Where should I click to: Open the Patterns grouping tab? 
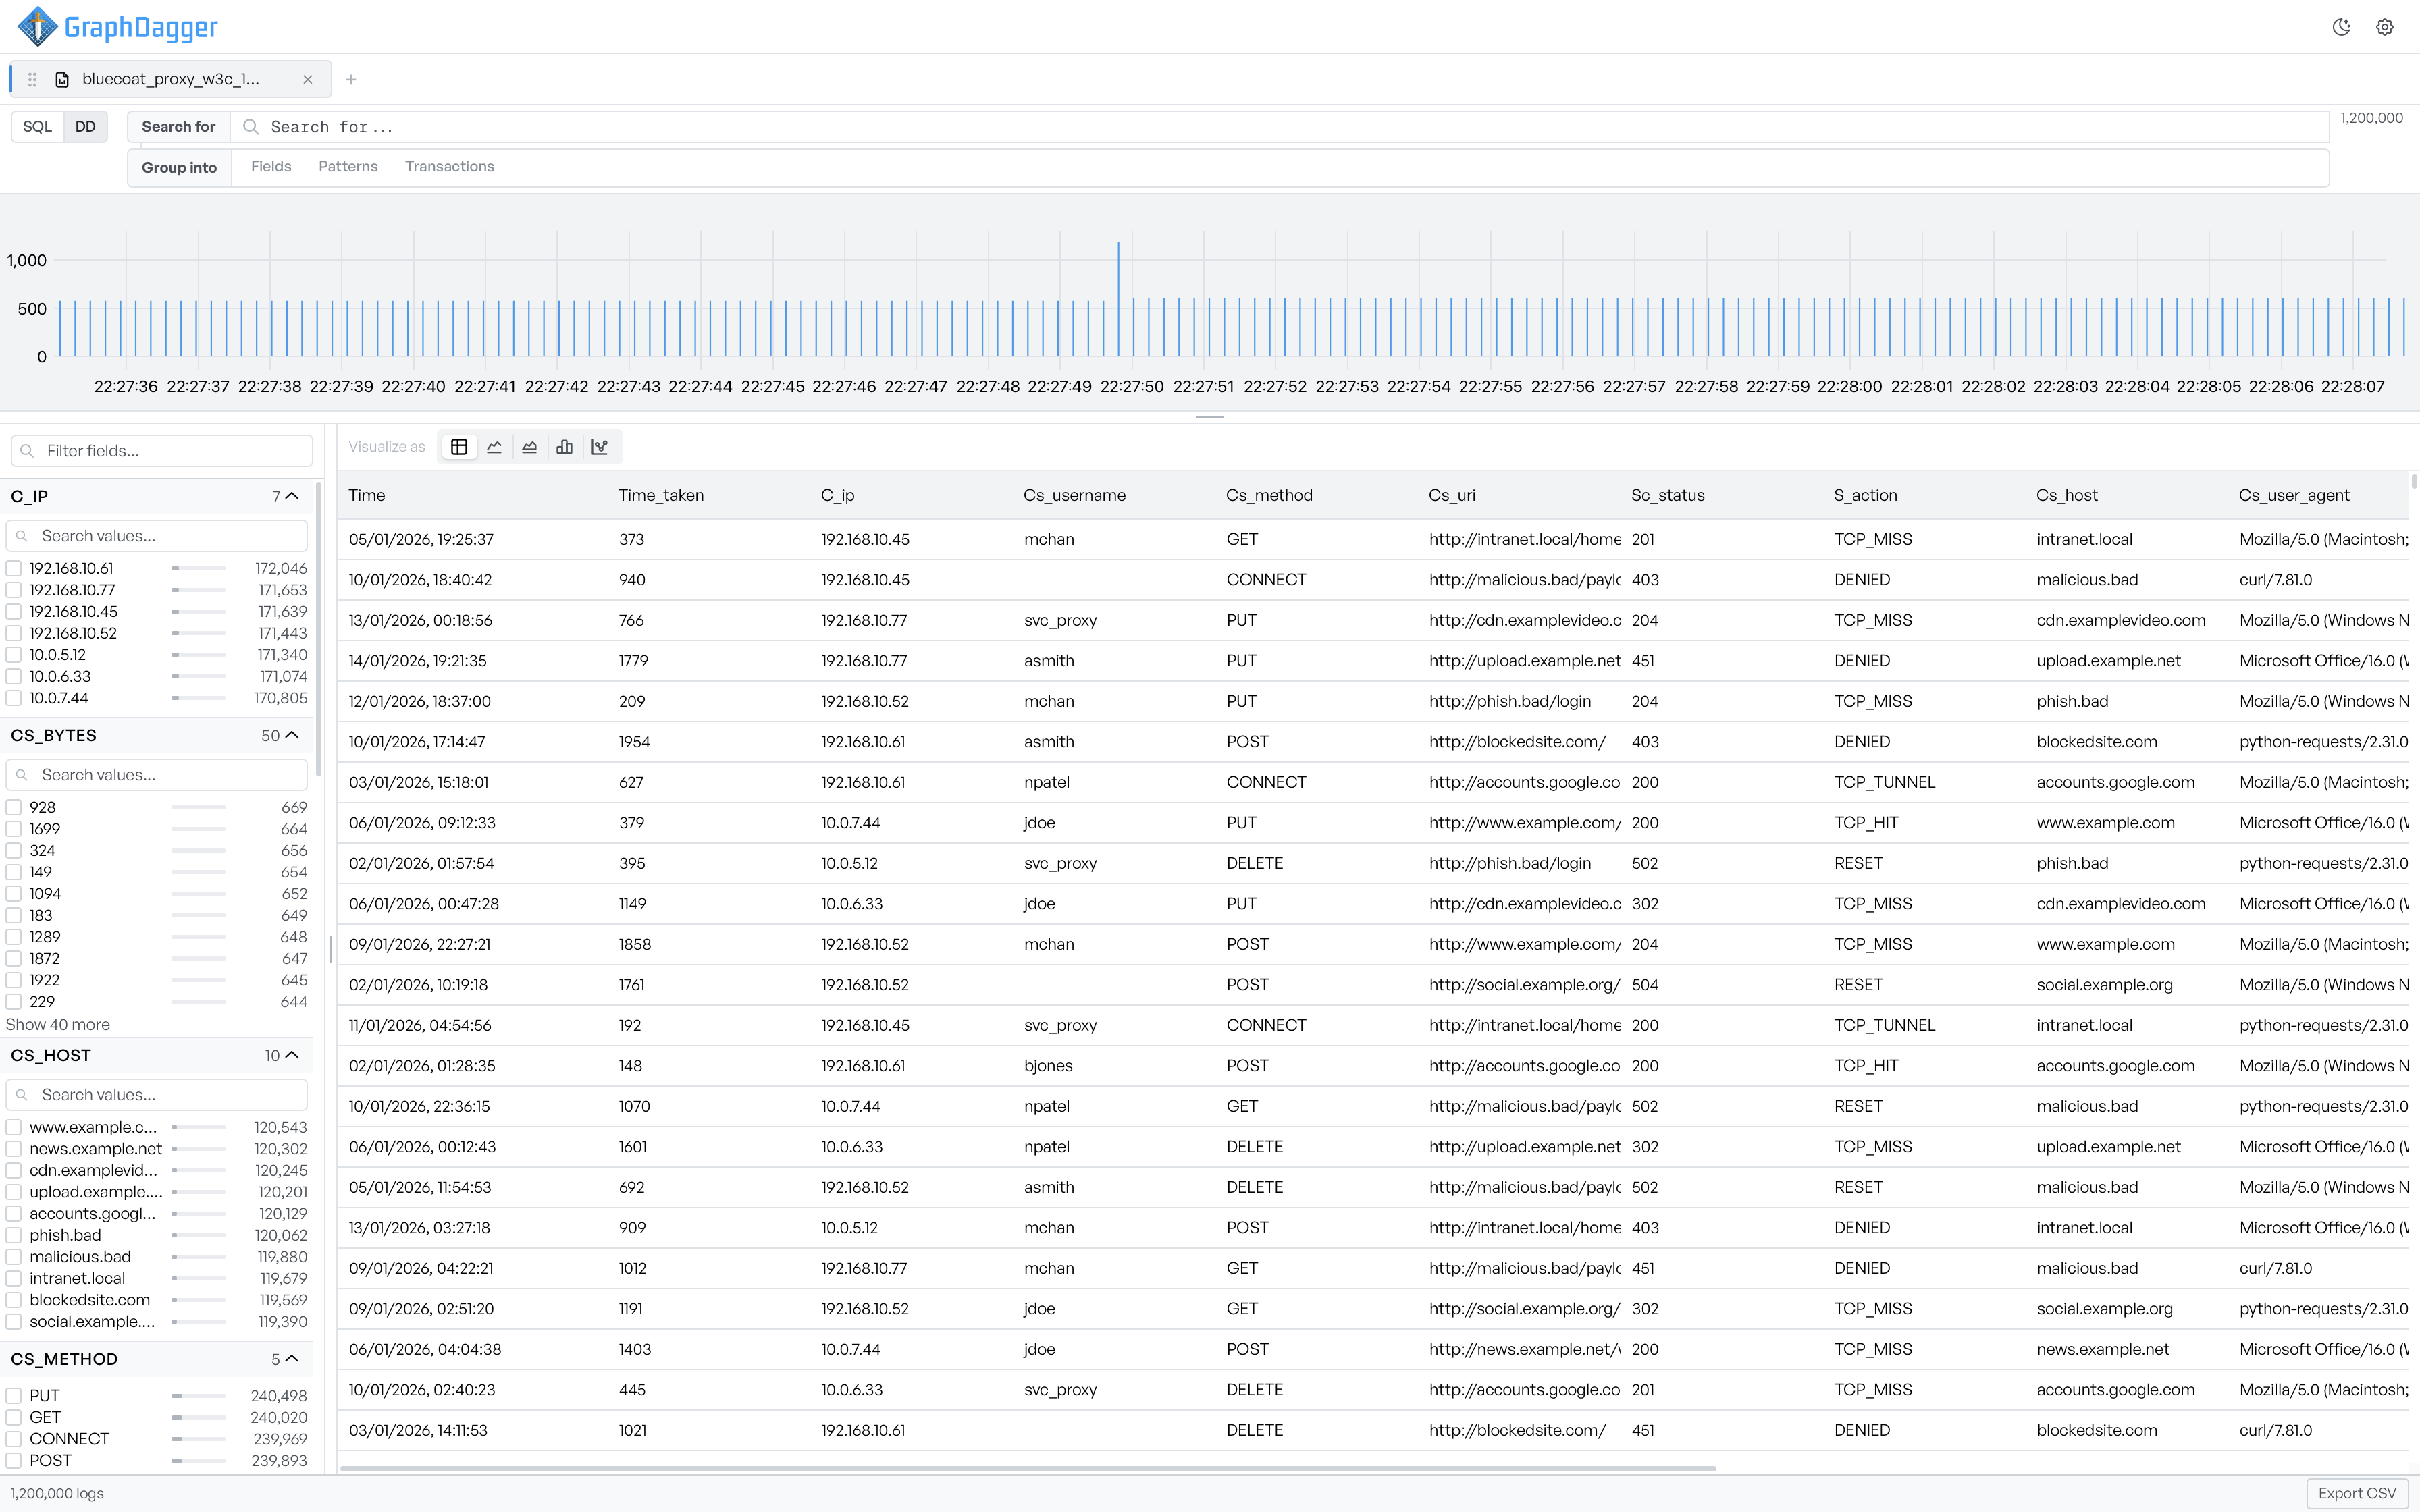348,167
